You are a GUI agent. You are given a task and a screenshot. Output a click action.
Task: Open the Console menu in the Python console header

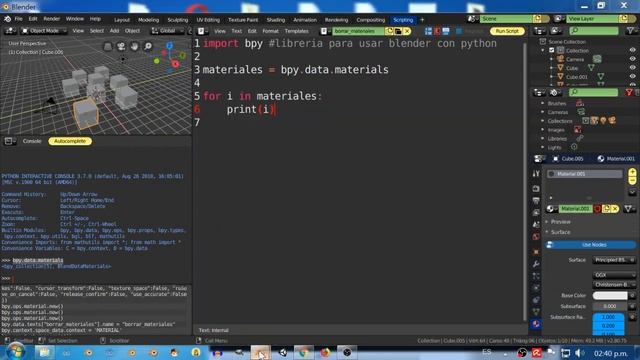32,141
